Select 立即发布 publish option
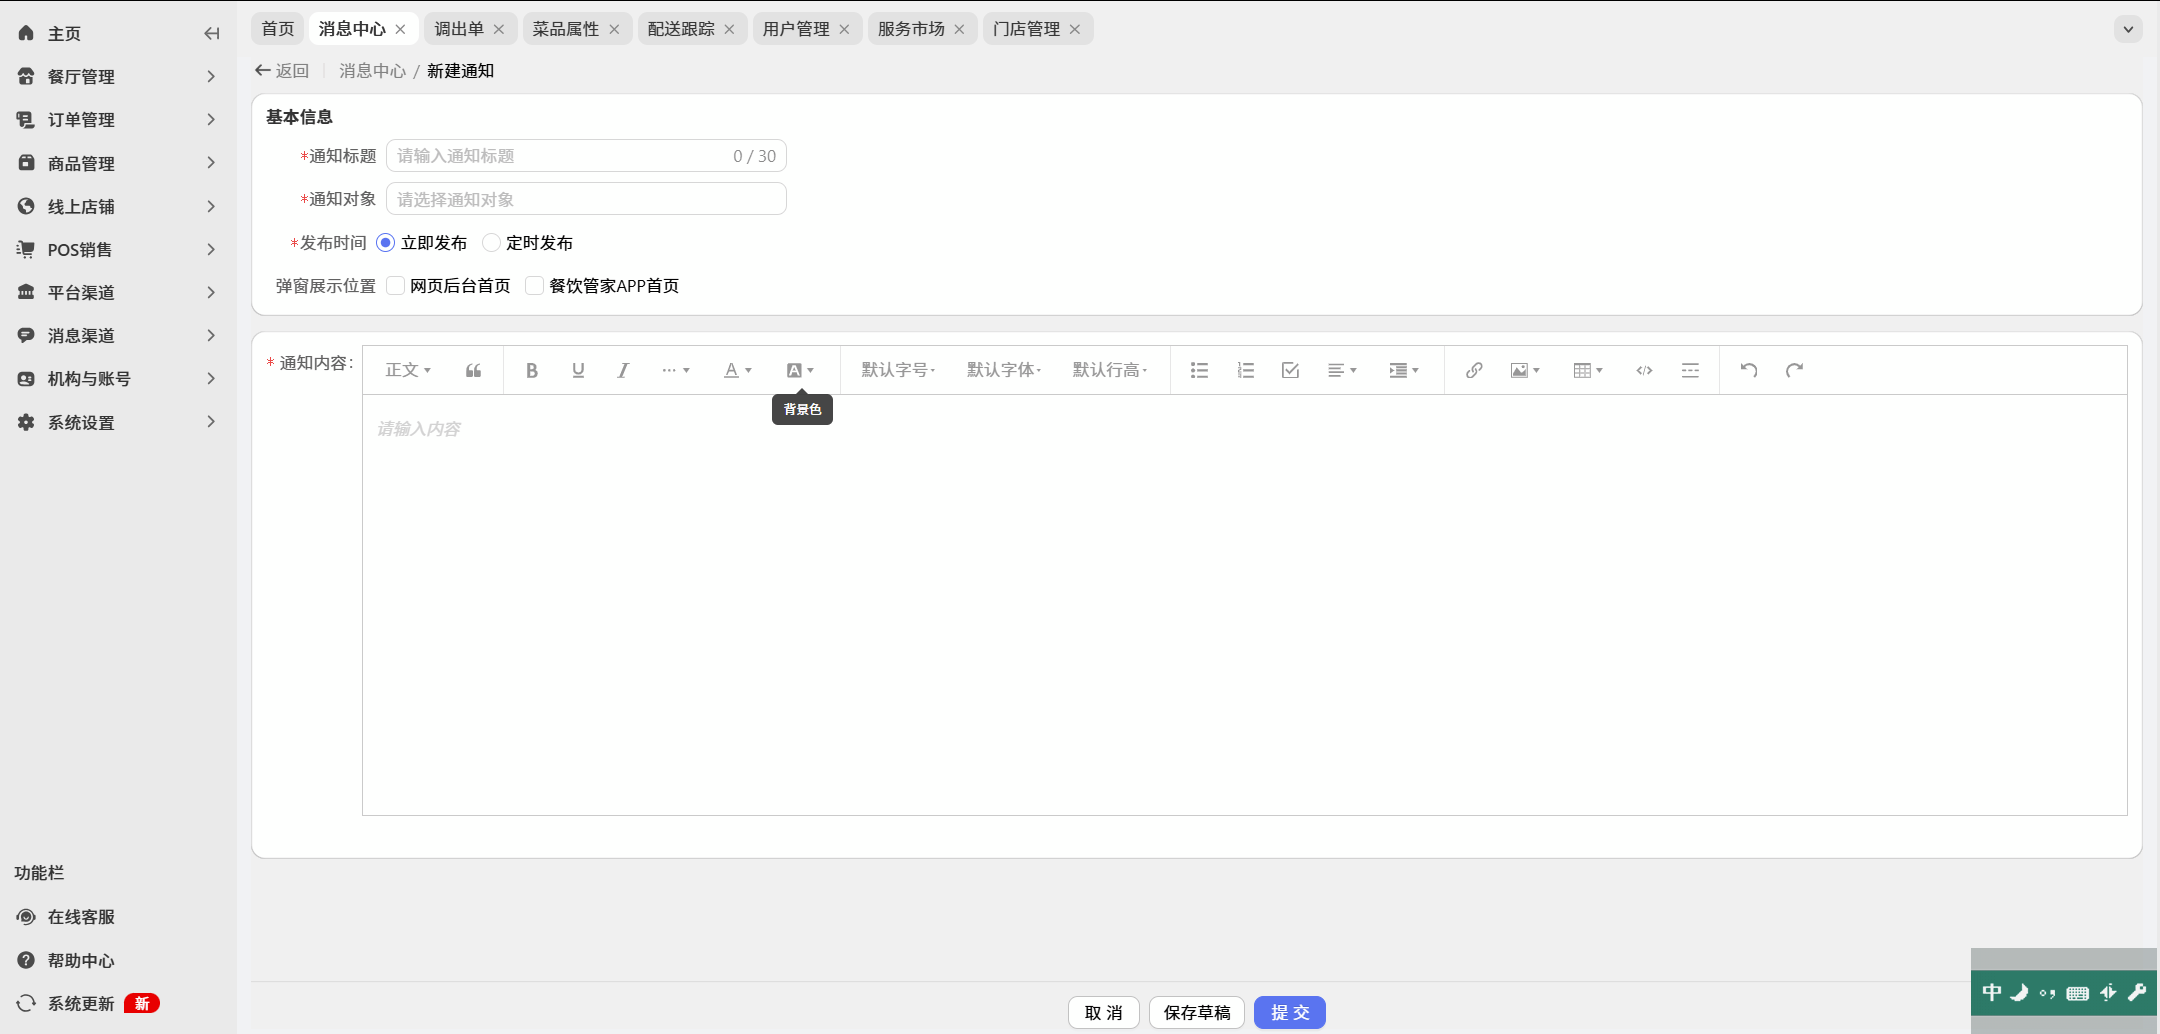 (422, 243)
